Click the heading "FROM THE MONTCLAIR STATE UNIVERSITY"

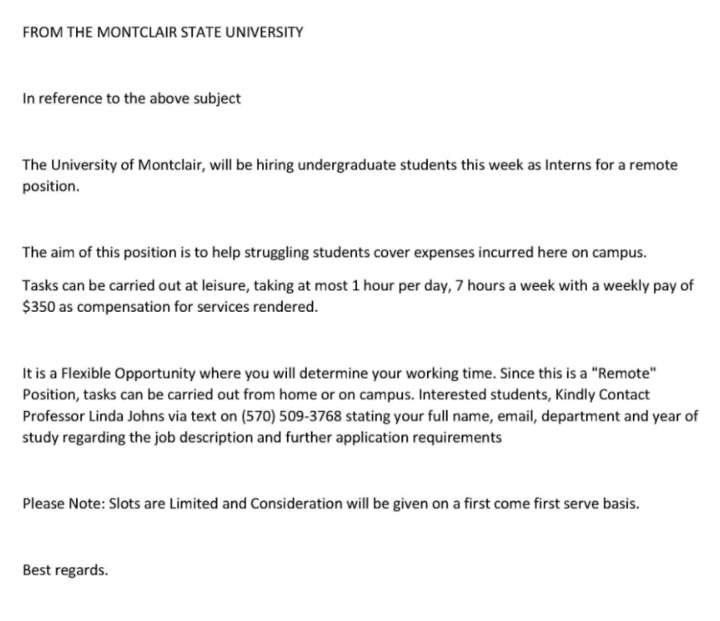163,32
